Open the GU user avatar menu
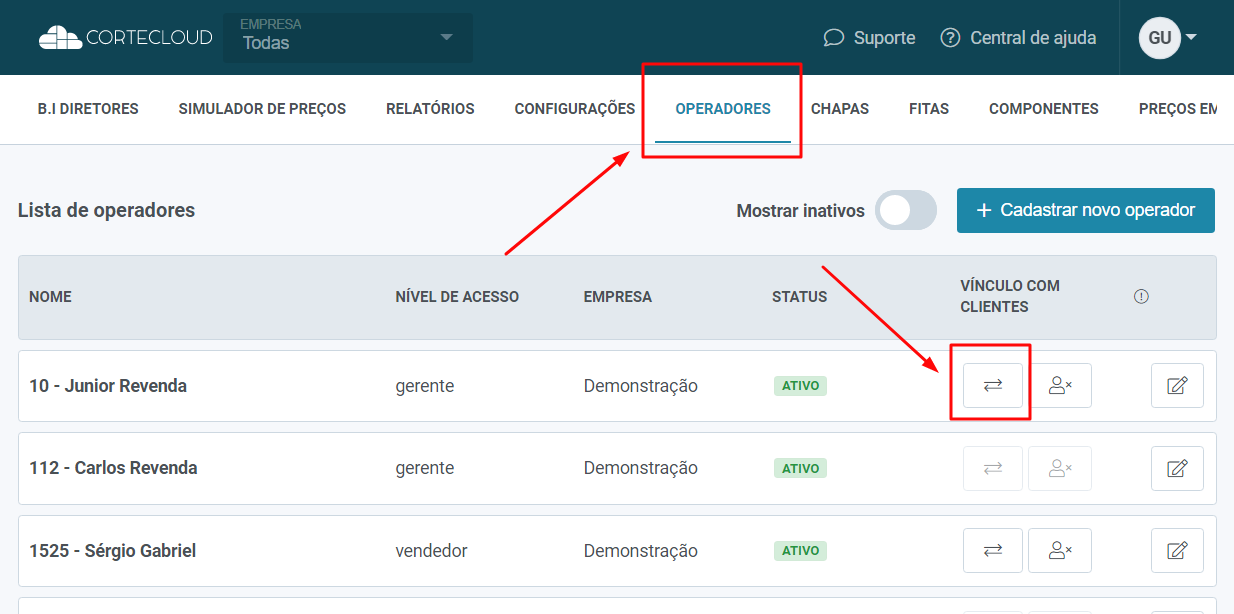 click(x=1168, y=38)
